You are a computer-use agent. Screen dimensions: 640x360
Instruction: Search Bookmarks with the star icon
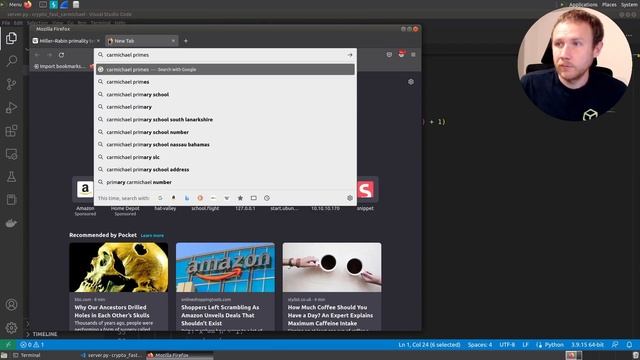pos(240,198)
